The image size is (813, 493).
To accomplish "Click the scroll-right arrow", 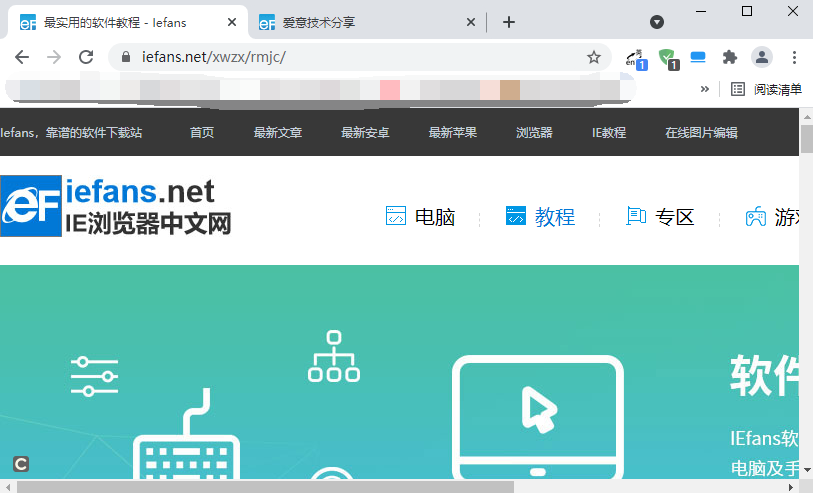I will 791,487.
